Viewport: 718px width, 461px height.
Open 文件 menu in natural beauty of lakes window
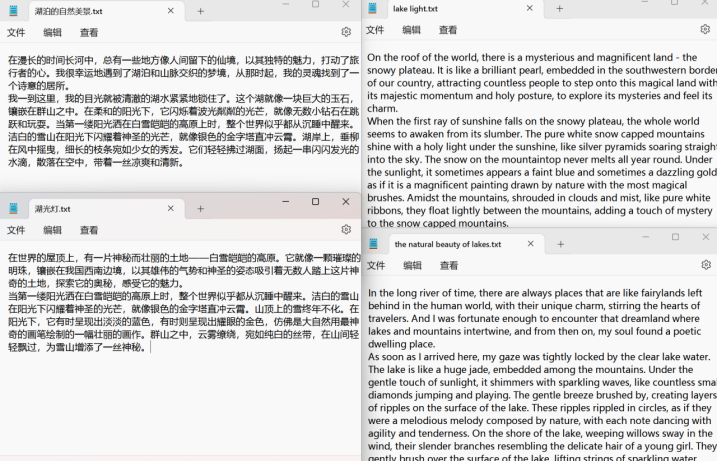tap(376, 266)
